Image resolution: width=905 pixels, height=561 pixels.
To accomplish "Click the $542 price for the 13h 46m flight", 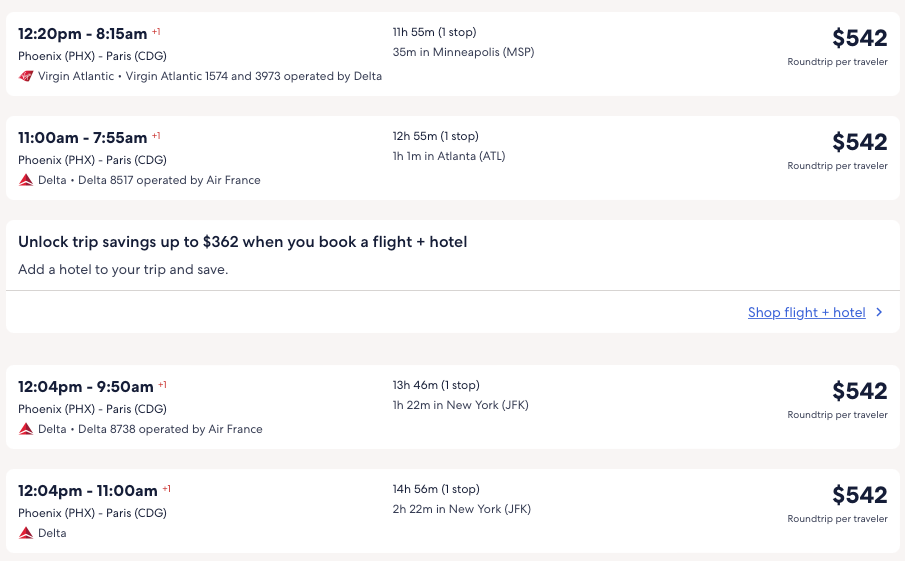I will click(859, 391).
